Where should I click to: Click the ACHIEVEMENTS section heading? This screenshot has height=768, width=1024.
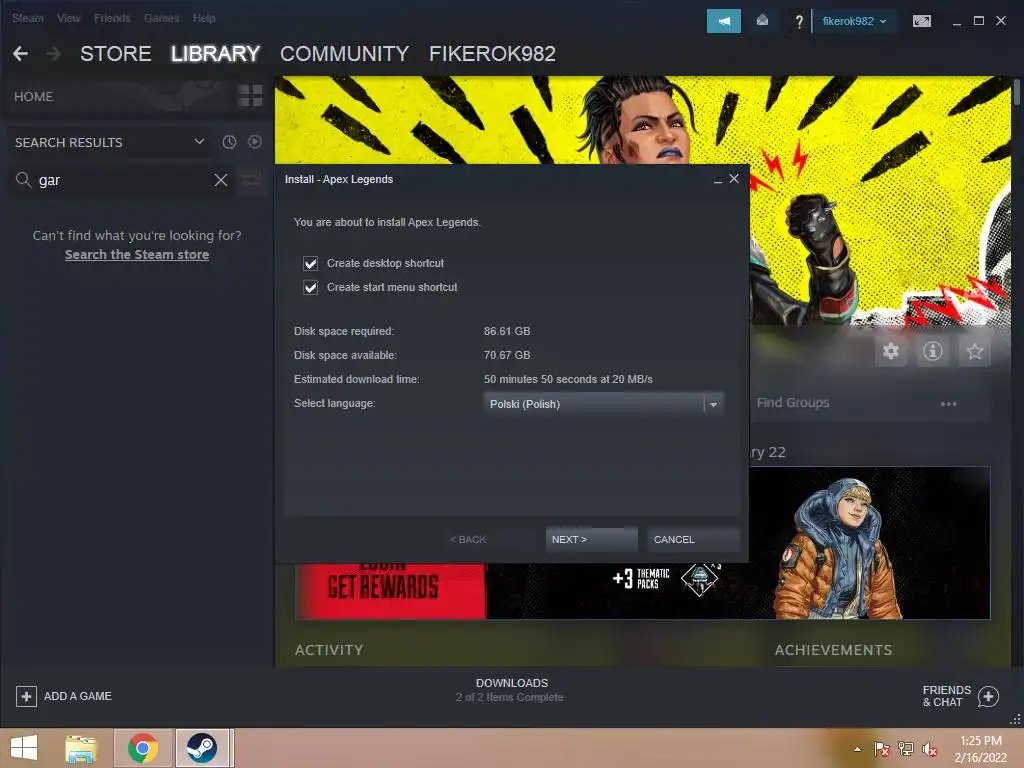coord(833,650)
